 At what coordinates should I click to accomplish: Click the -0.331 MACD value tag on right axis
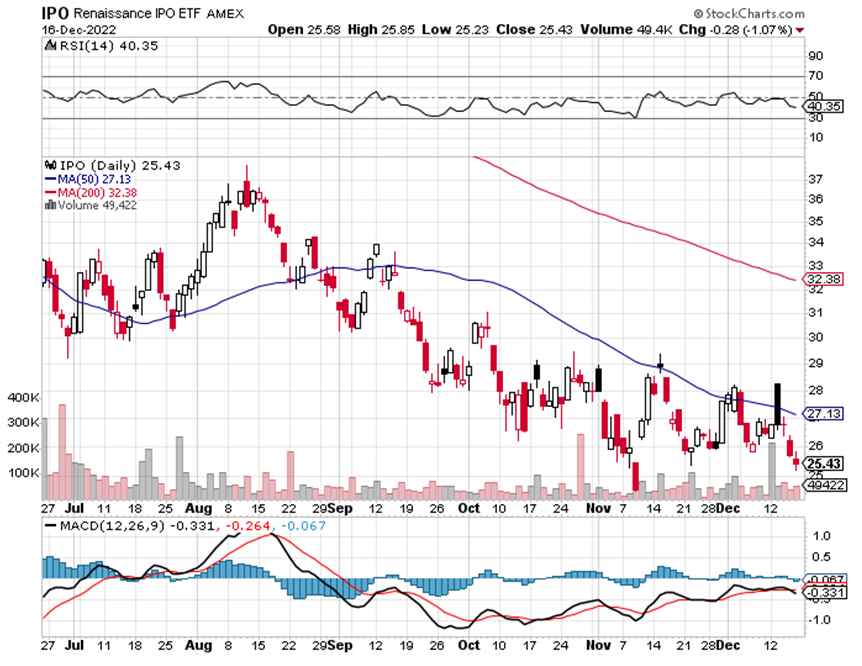[822, 593]
